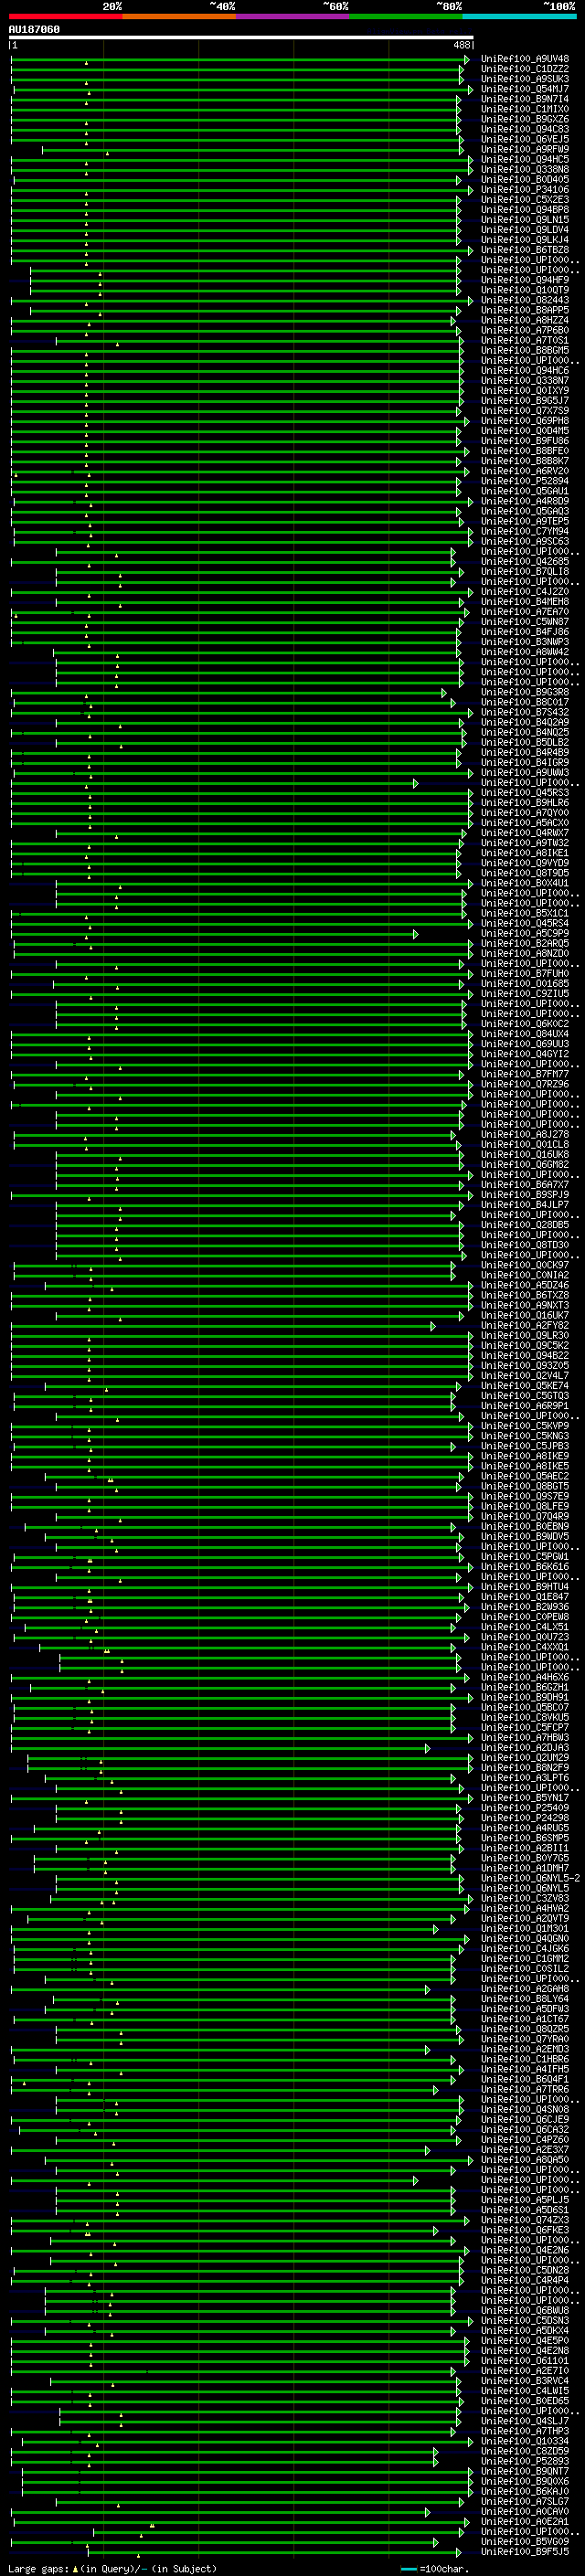Select hit label UniRef100_C0NIA2

pyautogui.click(x=525, y=1275)
